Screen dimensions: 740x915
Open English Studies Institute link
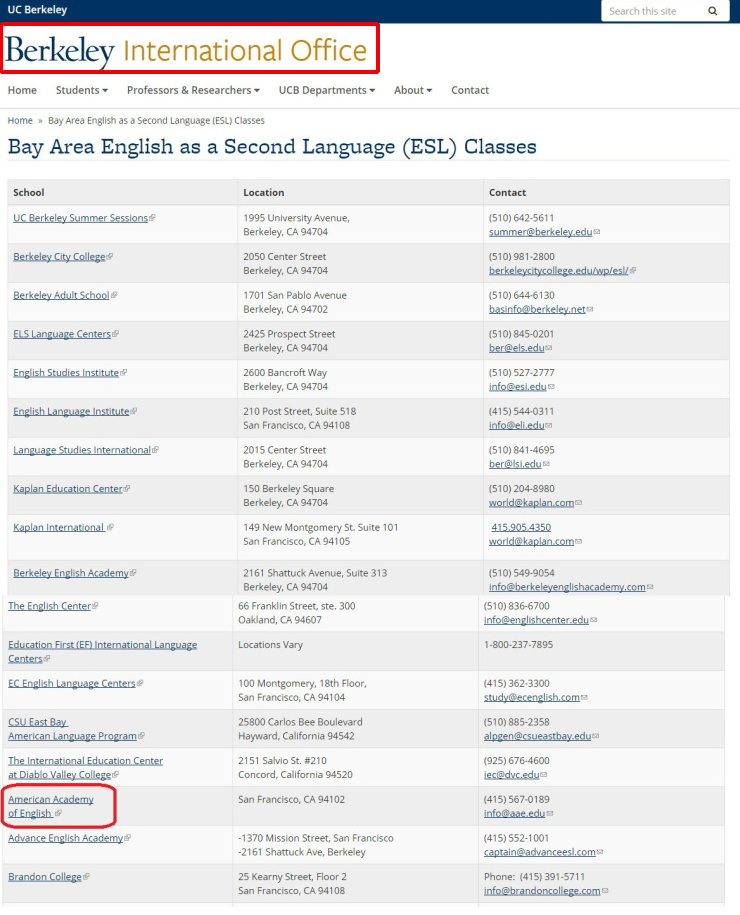click(x=66, y=372)
